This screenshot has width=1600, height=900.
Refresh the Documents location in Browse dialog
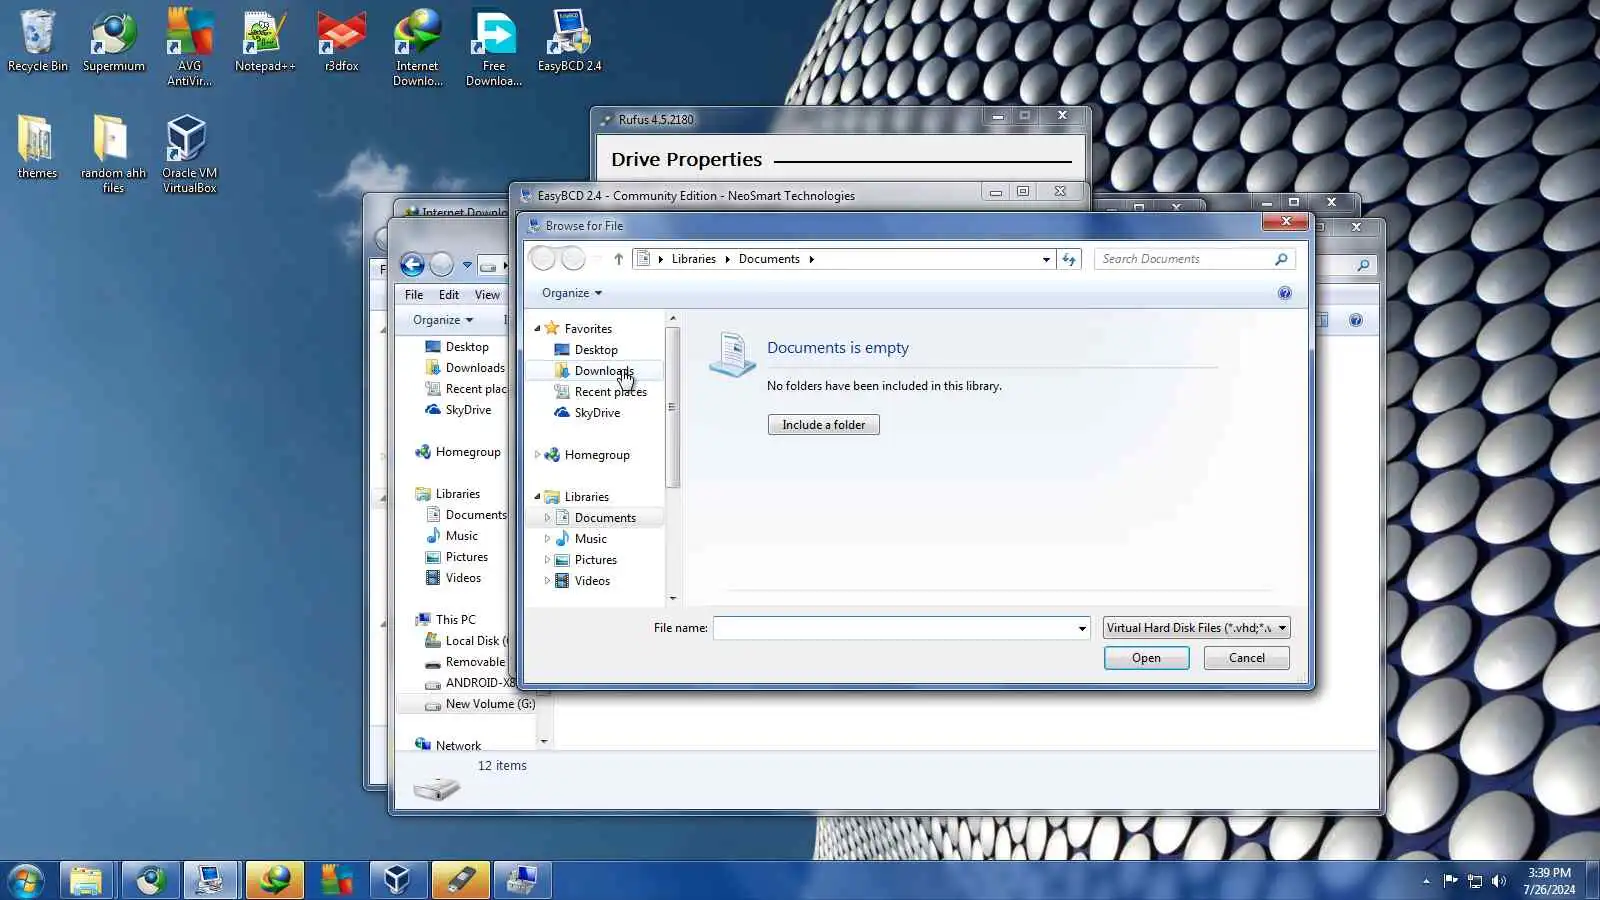click(x=1069, y=259)
